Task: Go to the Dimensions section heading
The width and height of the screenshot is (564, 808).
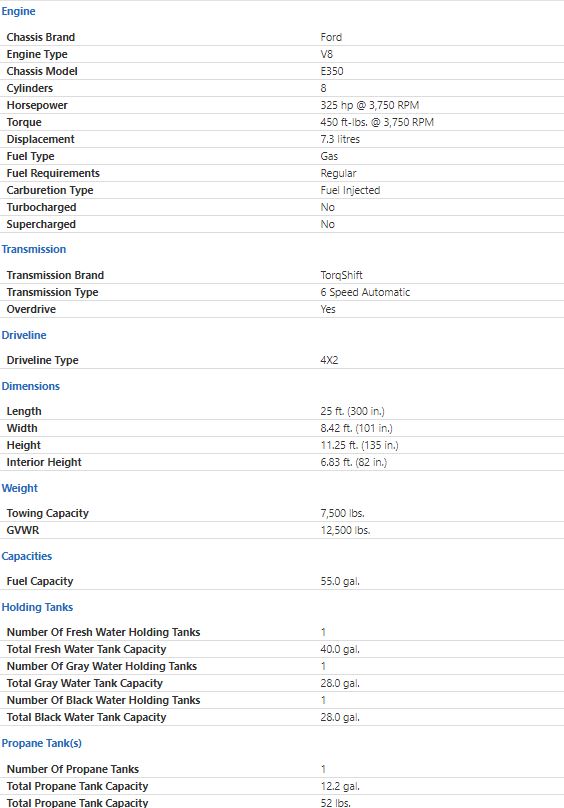Action: pyautogui.click(x=30, y=386)
